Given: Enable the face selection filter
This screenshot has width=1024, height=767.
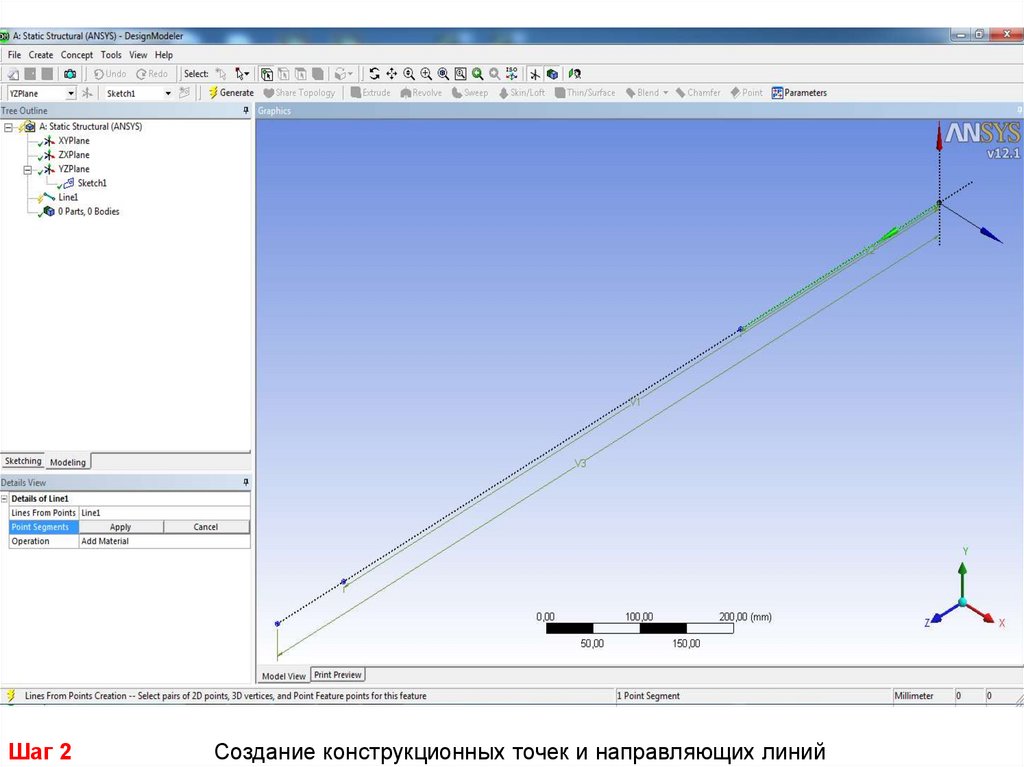Looking at the screenshot, I should (x=301, y=74).
